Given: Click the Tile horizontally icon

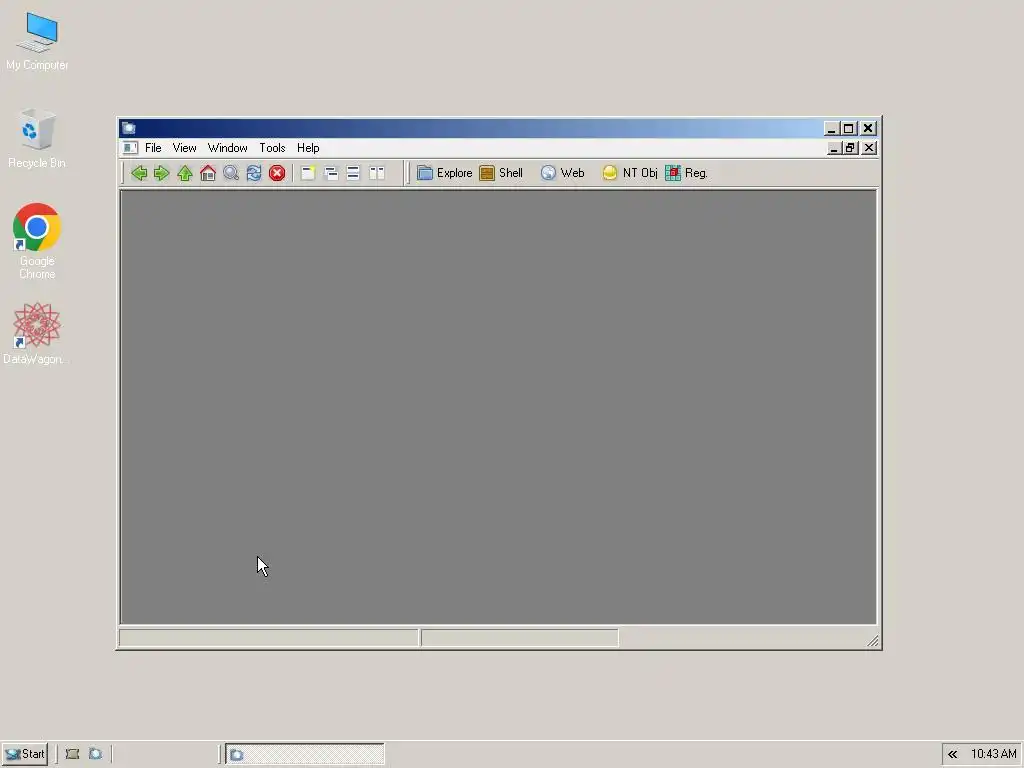Looking at the screenshot, I should [x=353, y=173].
